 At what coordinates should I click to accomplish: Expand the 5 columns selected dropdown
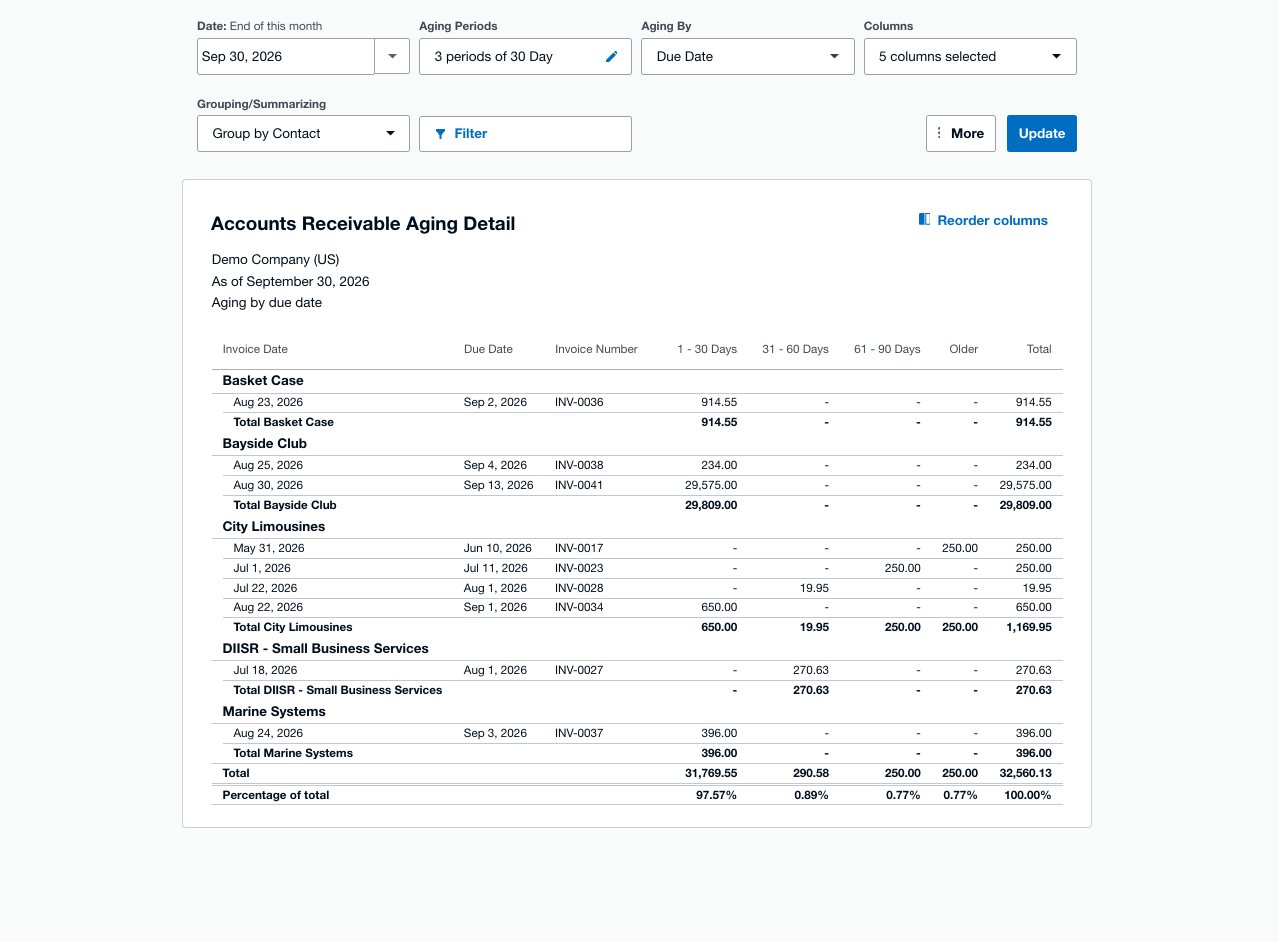tap(970, 56)
